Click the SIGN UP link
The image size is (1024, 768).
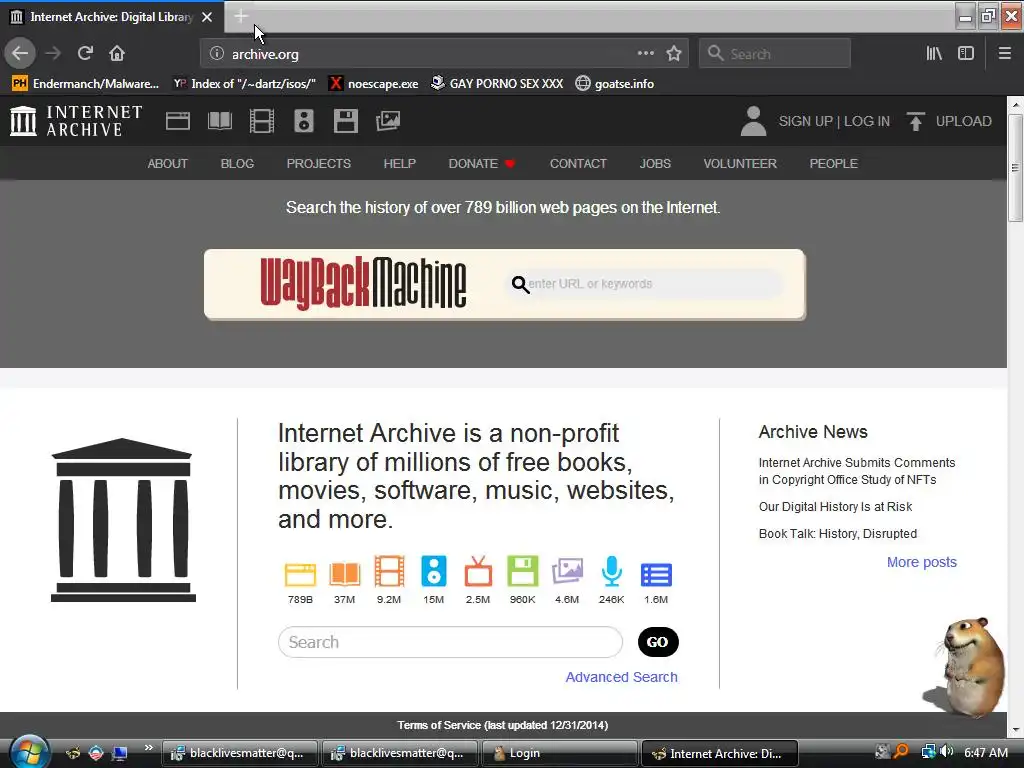coord(805,121)
